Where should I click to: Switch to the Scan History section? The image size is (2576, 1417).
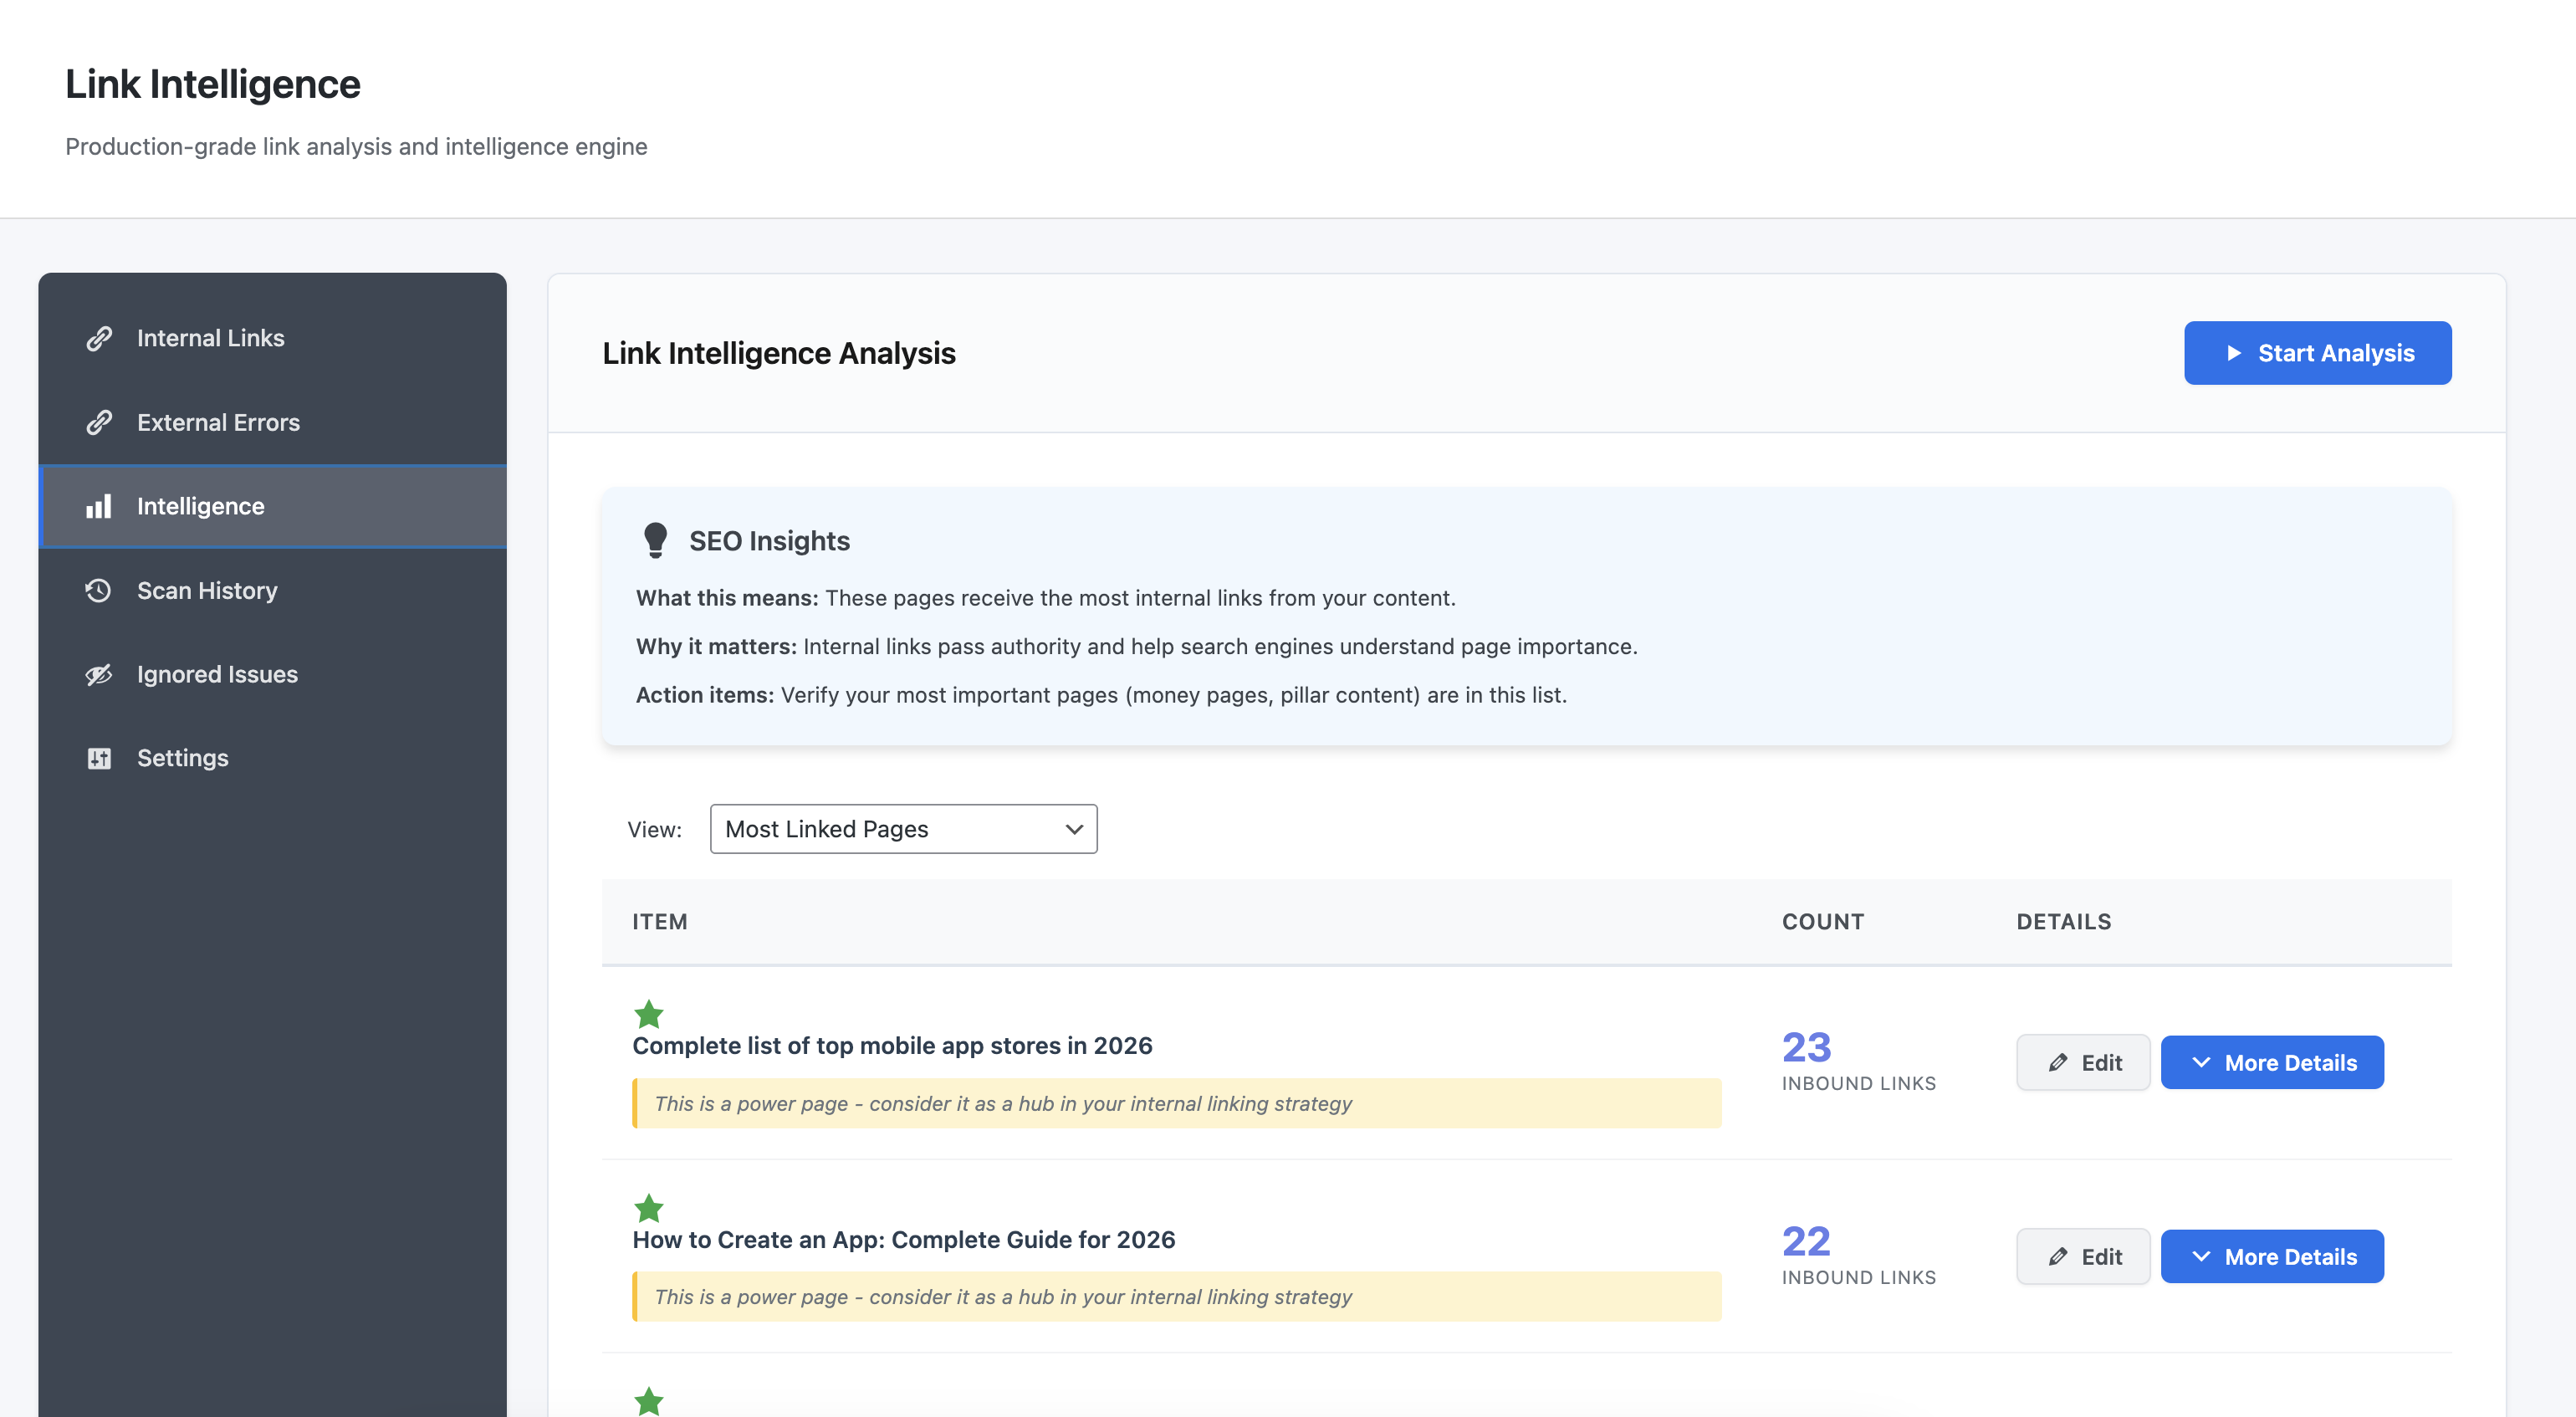(x=207, y=590)
